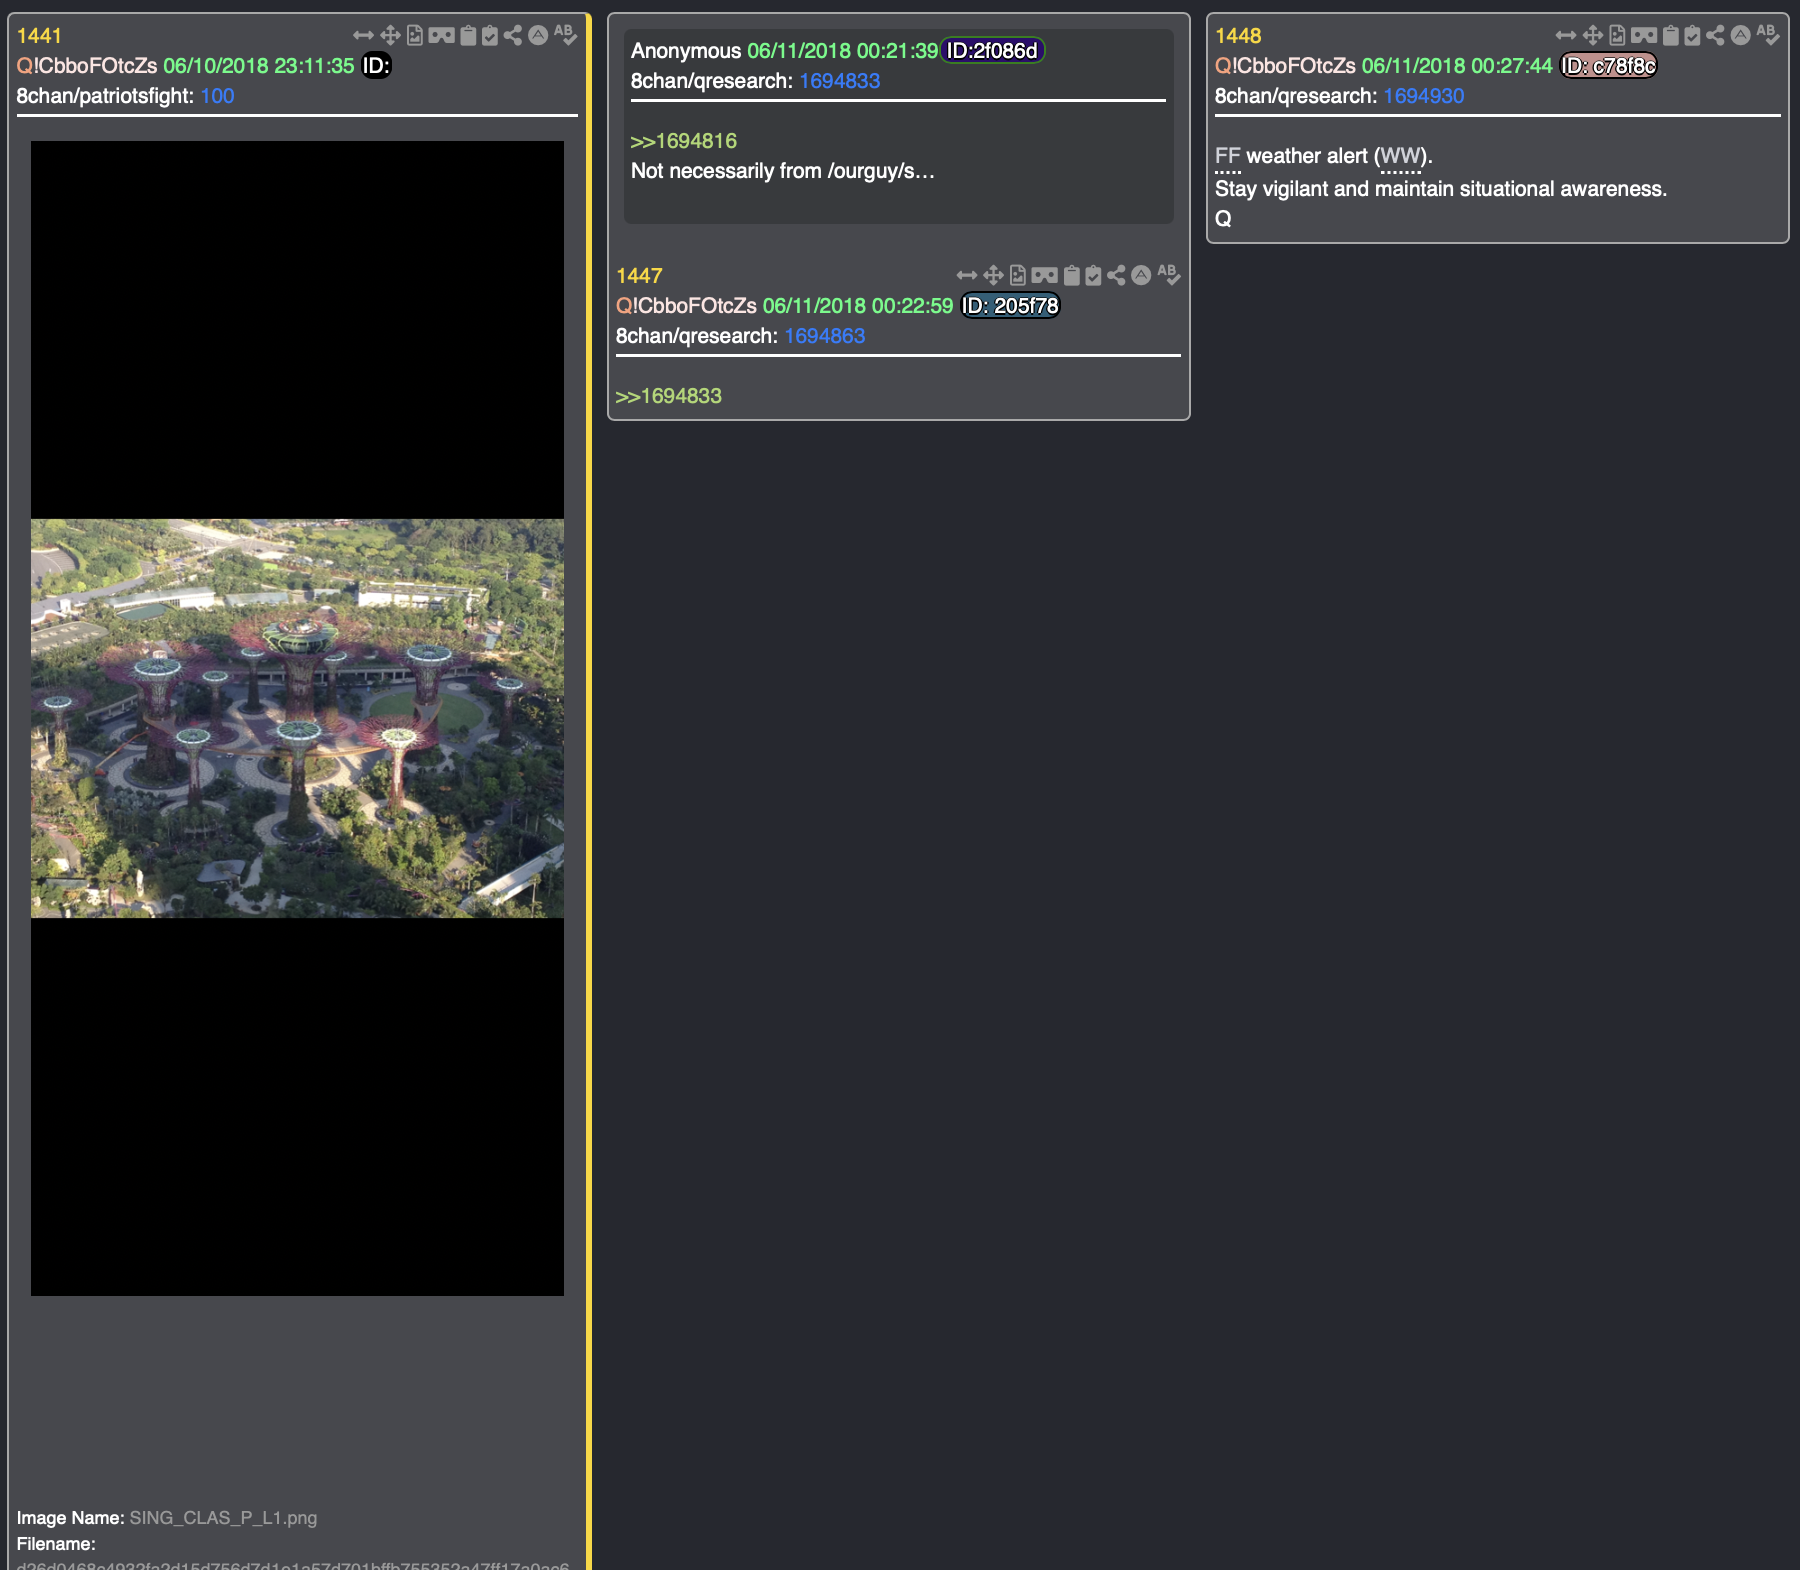Click the VR goggles icon on post 1441
The height and width of the screenshot is (1570, 1800).
click(x=441, y=36)
